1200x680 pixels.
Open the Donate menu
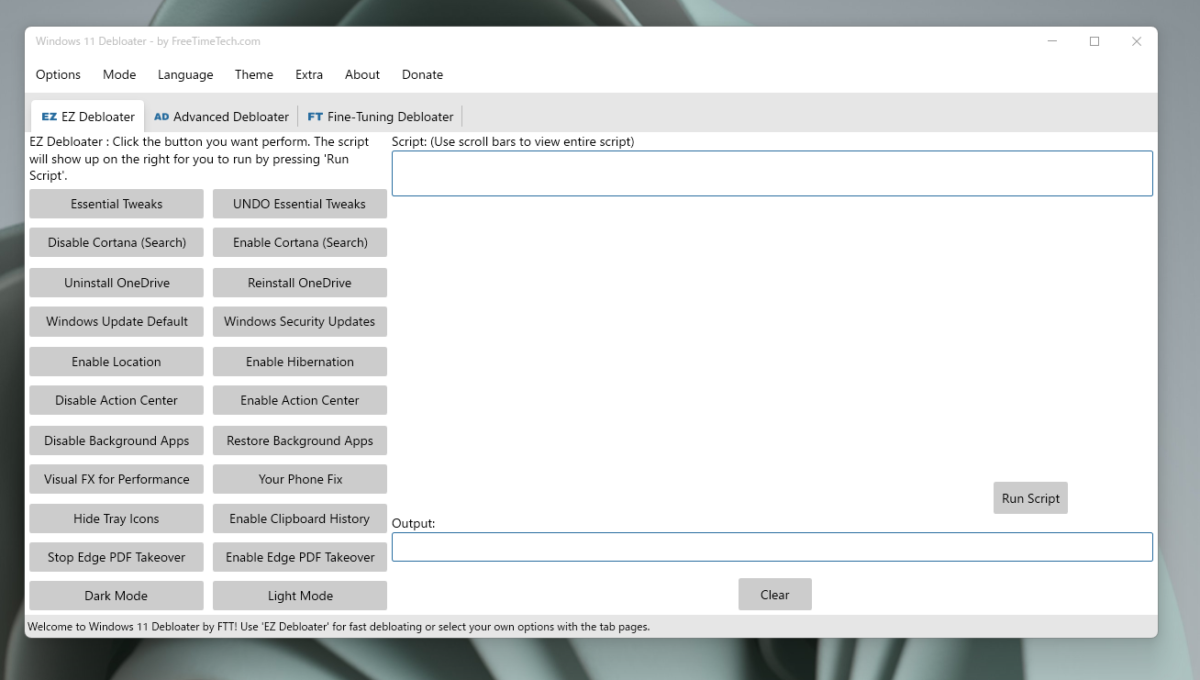tap(422, 74)
